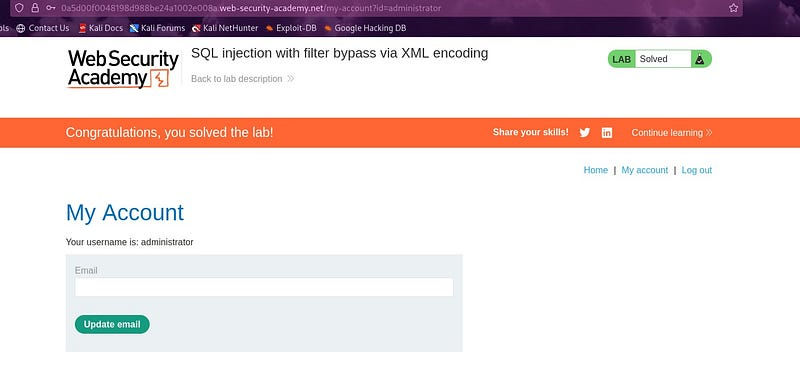Click the Web Security Academy logo
Screen dimensions: 800x376
click(x=123, y=69)
